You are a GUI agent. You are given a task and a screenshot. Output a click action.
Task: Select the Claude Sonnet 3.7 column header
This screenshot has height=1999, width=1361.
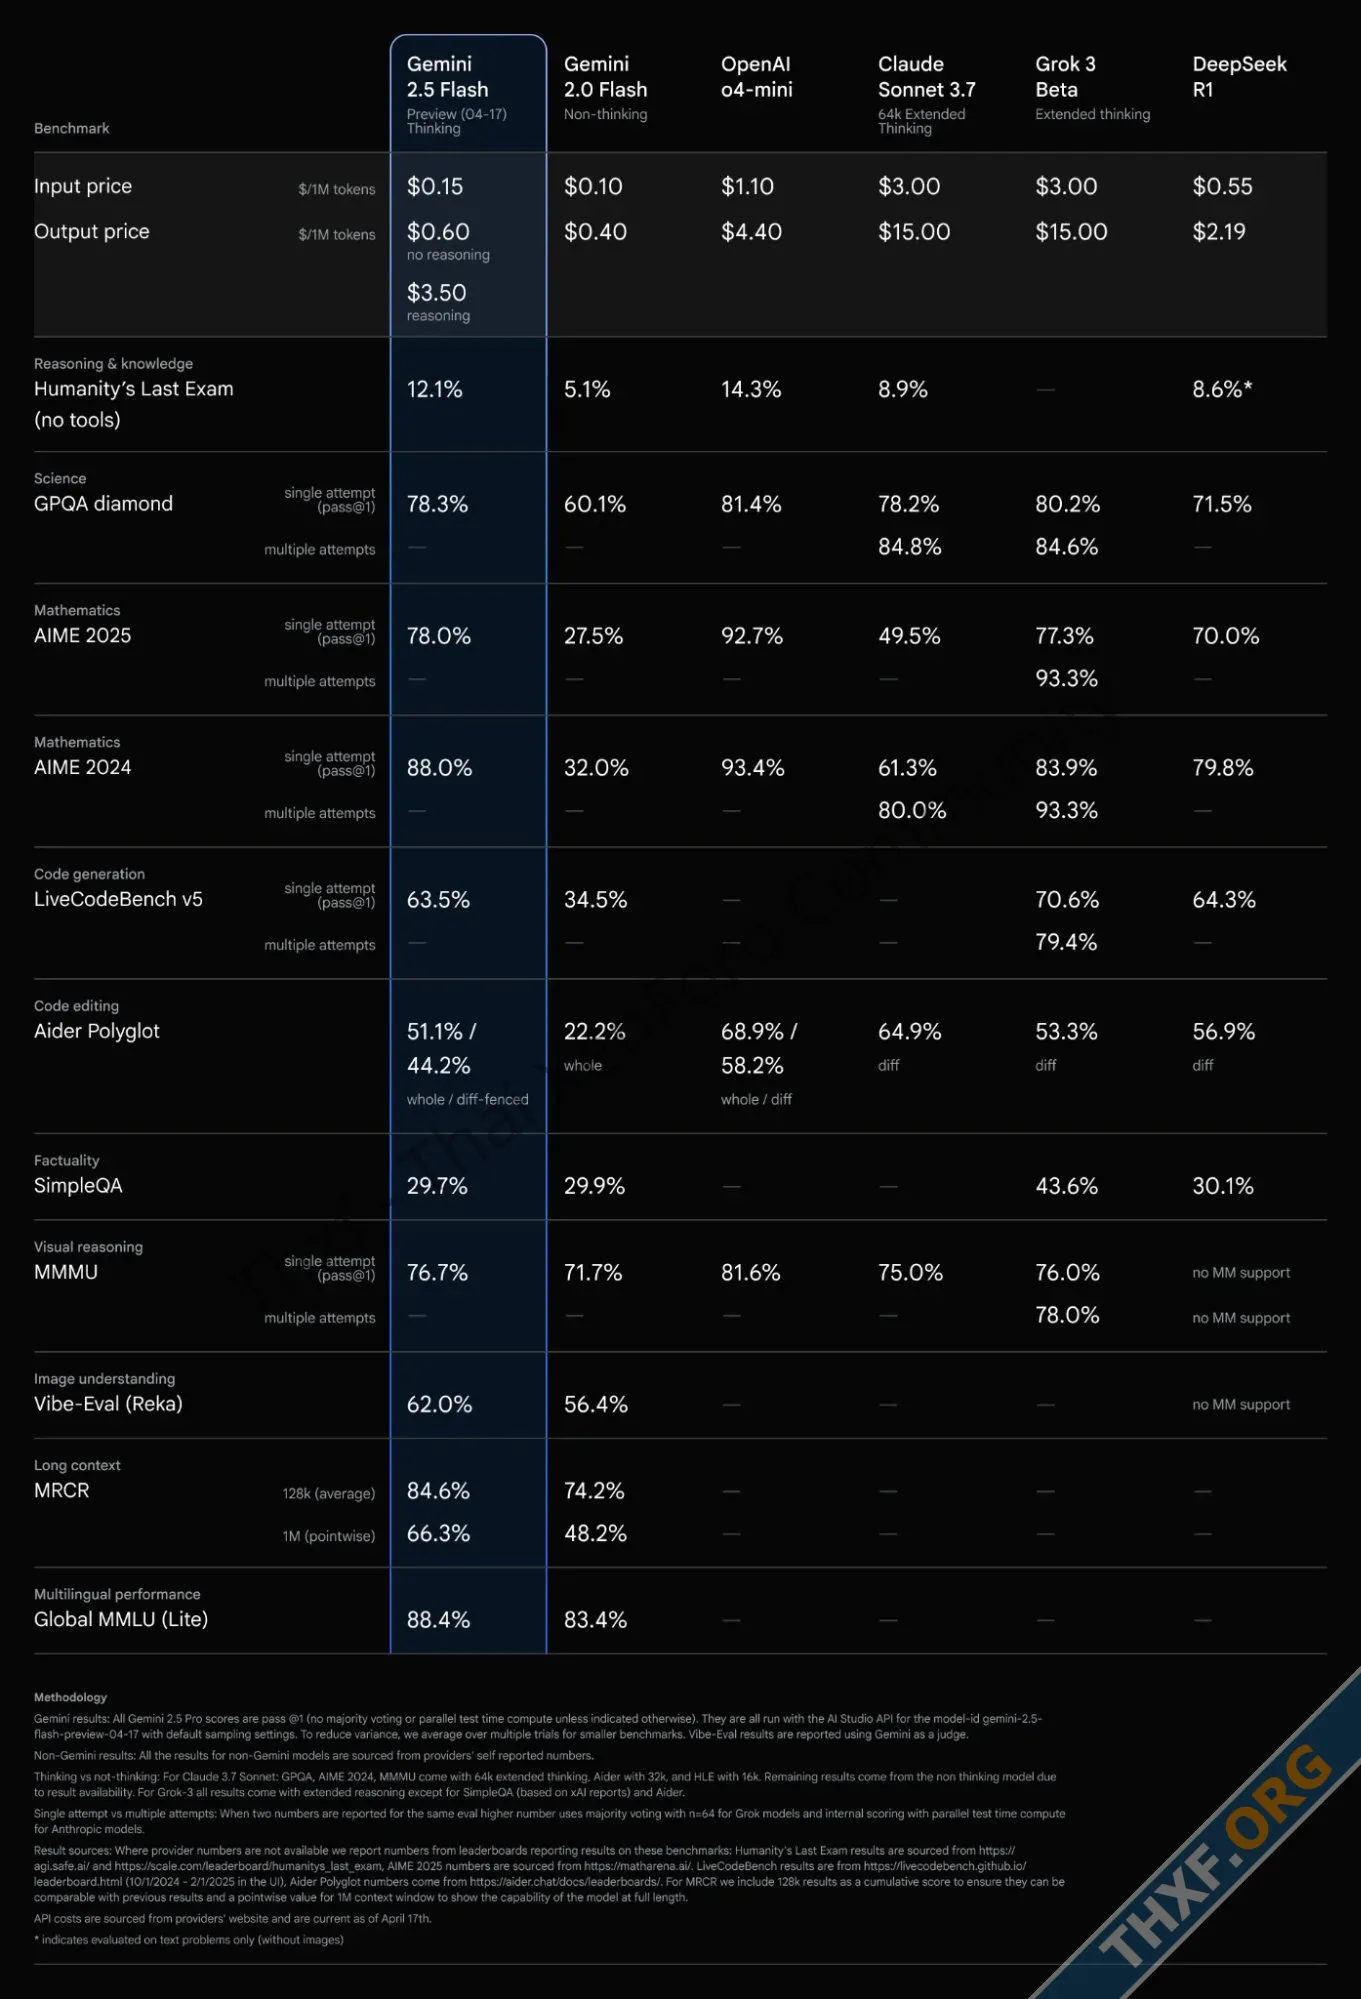tap(926, 77)
